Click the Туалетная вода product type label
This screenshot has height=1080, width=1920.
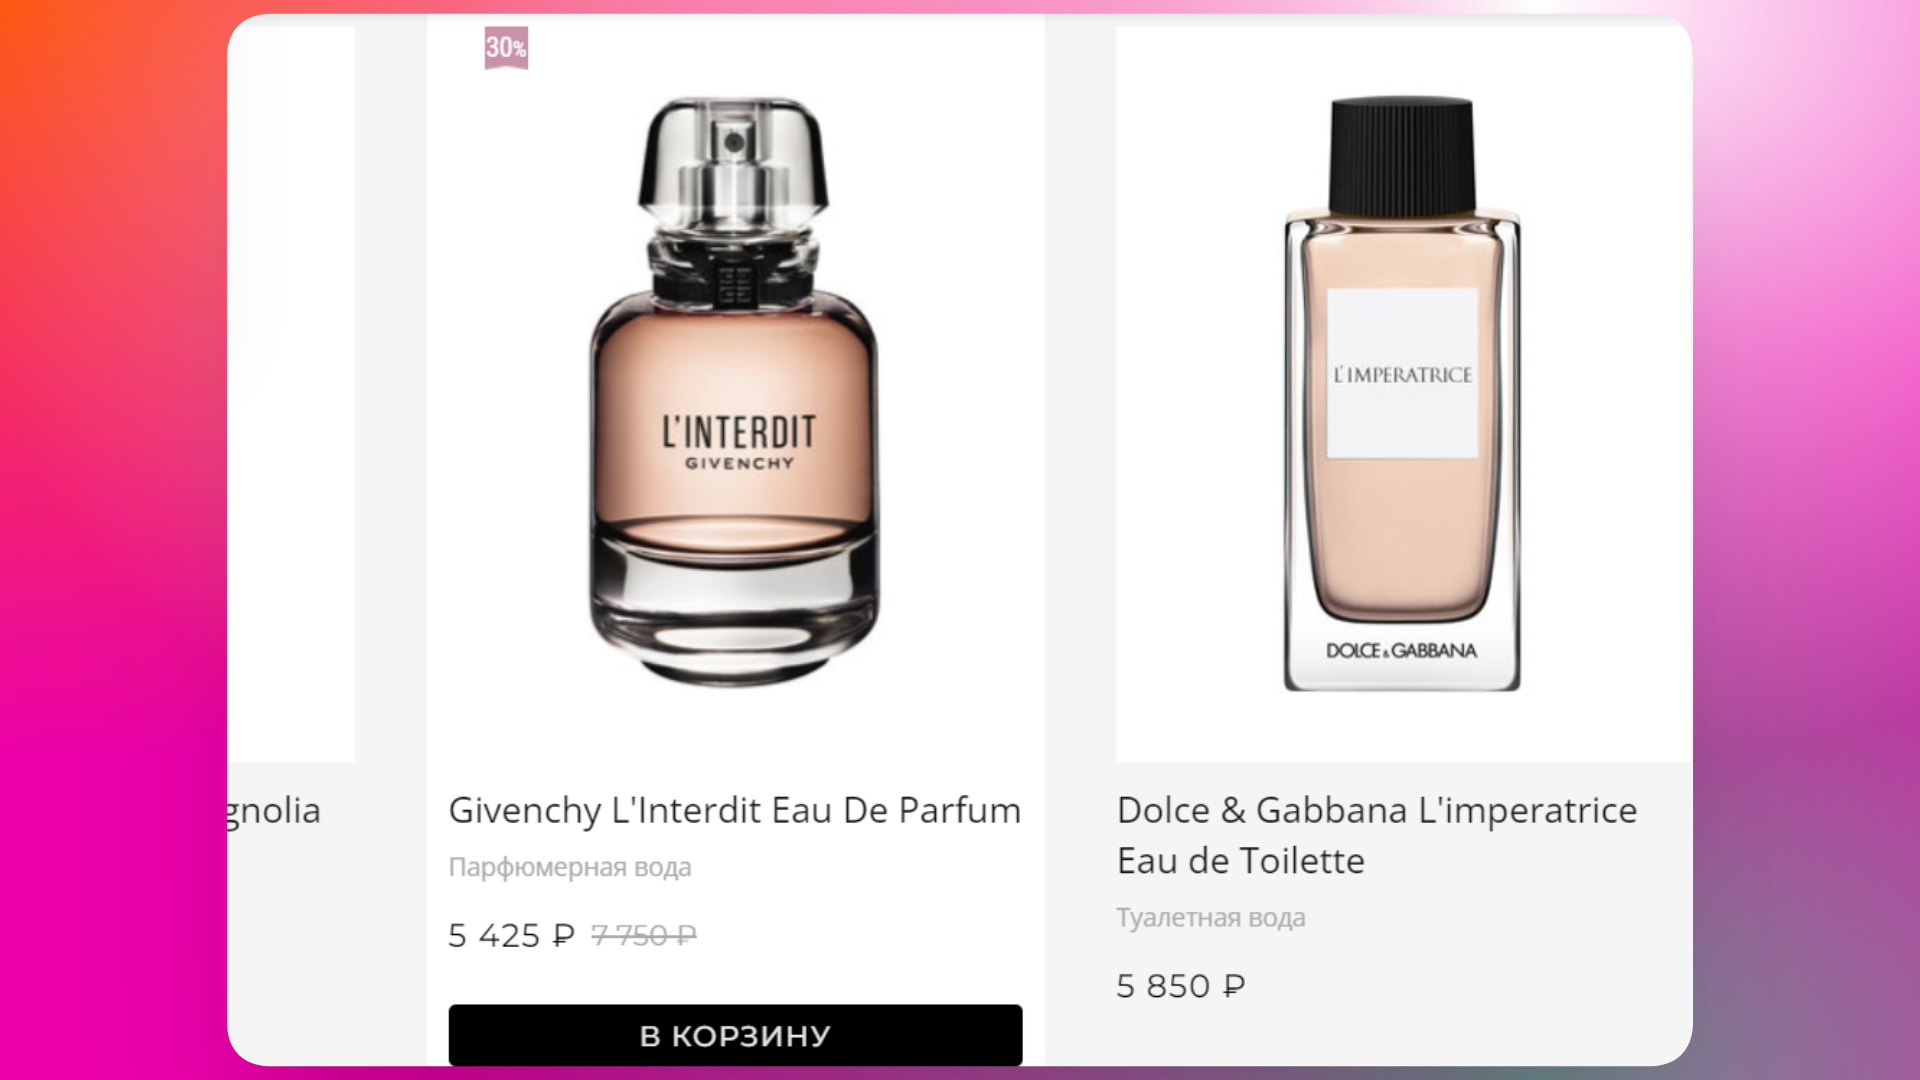coord(1211,918)
